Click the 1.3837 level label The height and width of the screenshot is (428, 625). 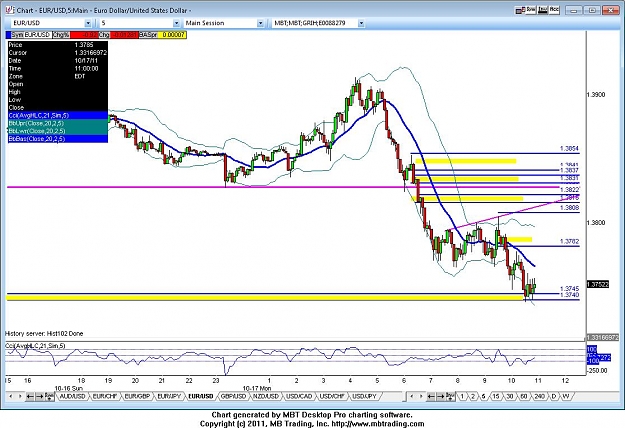pyautogui.click(x=569, y=171)
